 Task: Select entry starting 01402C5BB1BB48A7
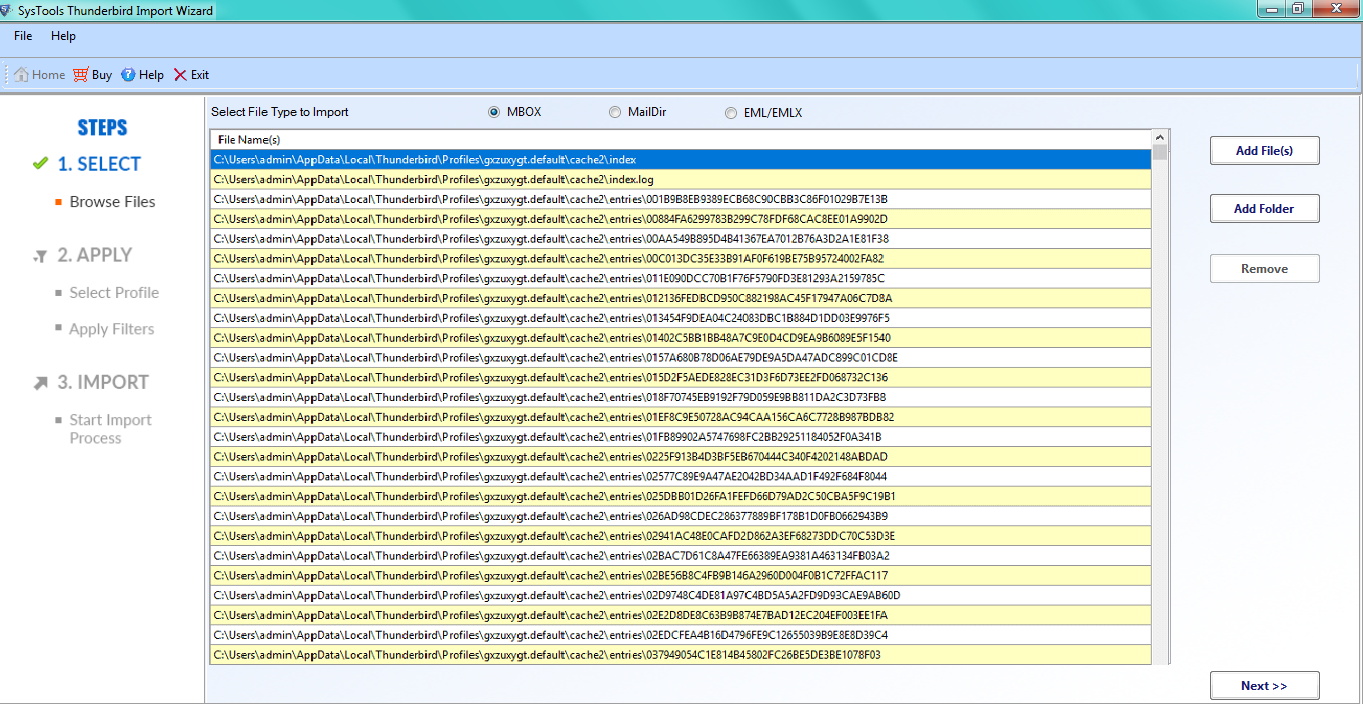pyautogui.click(x=680, y=337)
